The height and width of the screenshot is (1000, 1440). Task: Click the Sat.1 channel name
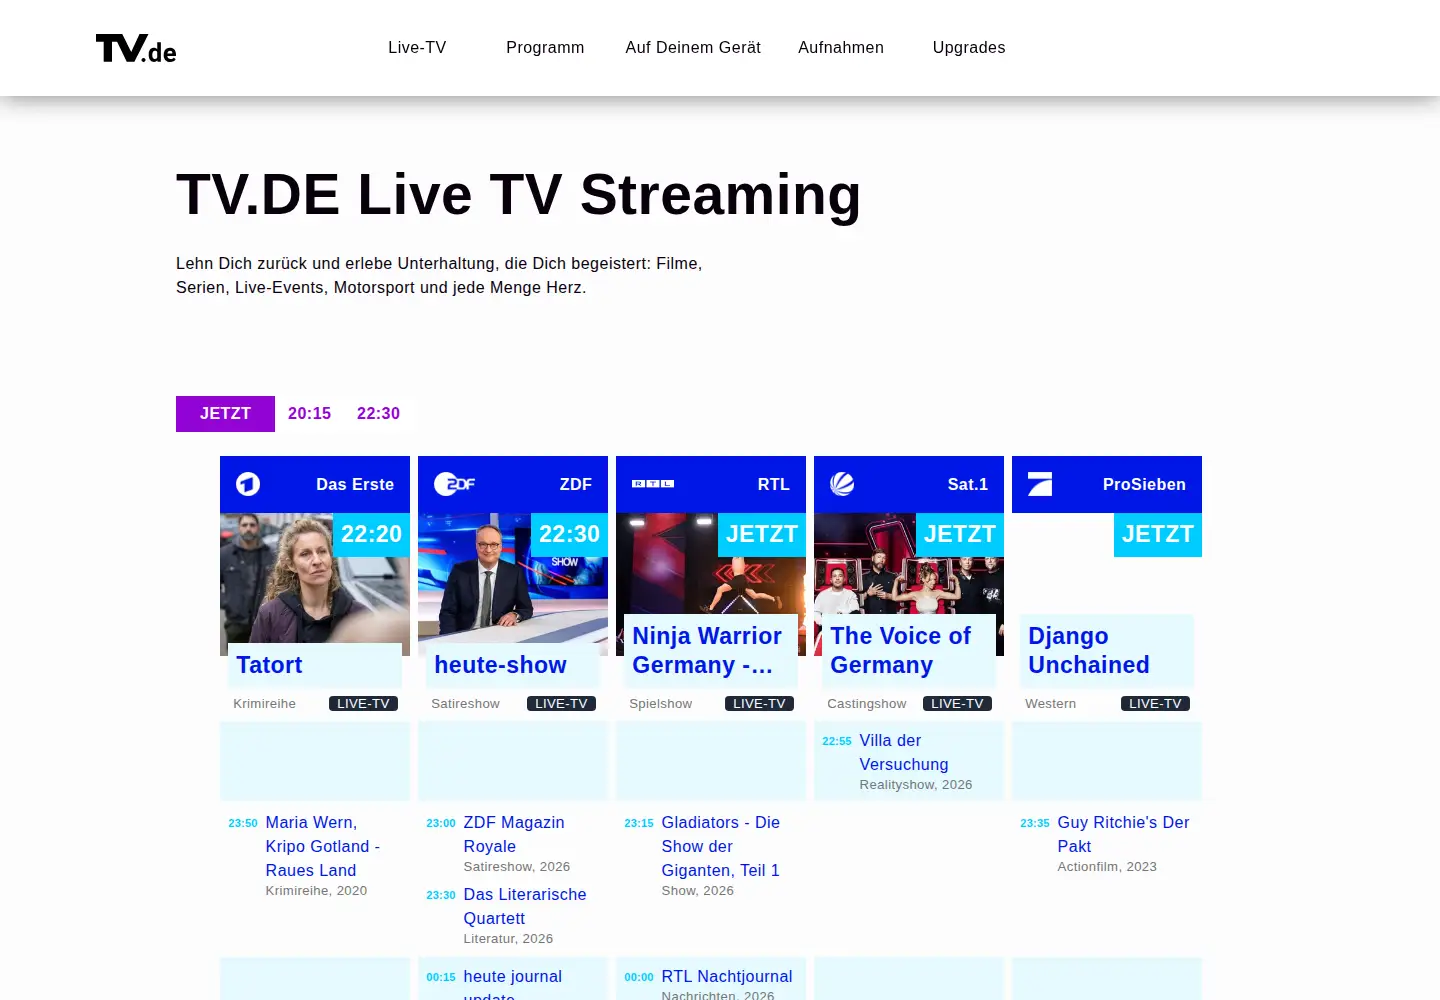968,484
